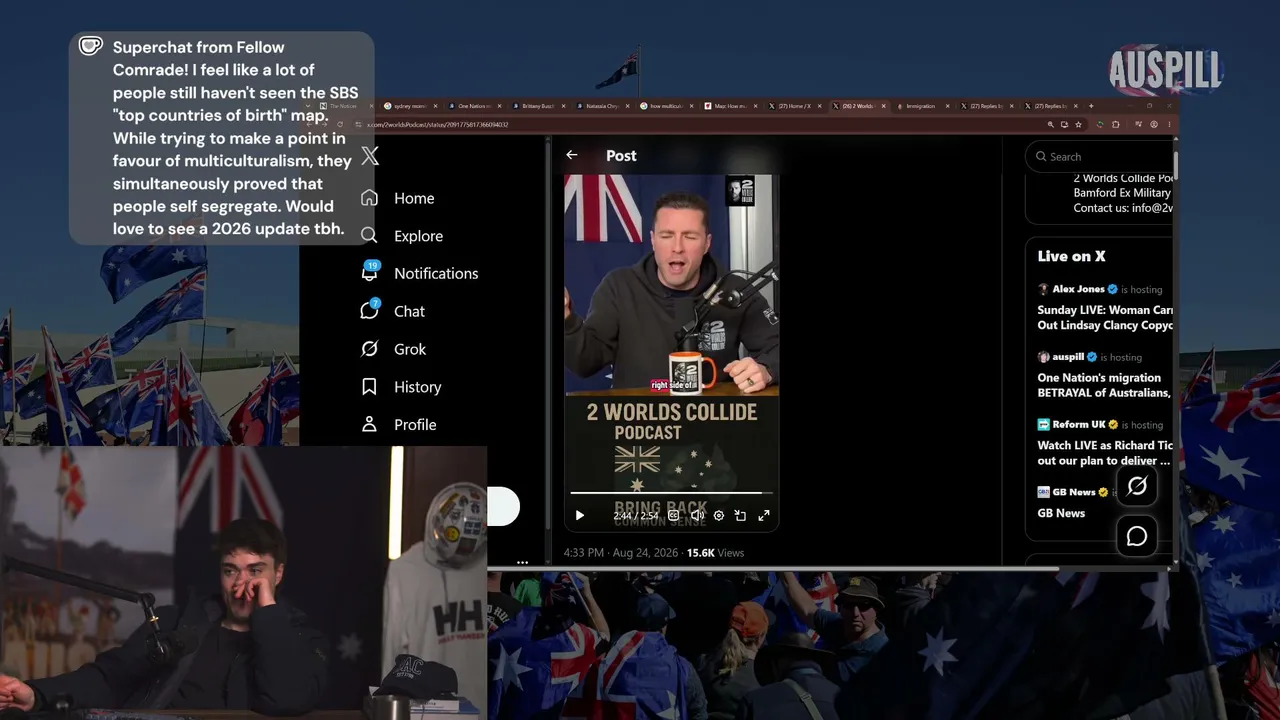Viewport: 1280px width, 720px height.
Task: Click the 2 Worlds Collide video thumbnail
Action: pyautogui.click(x=671, y=353)
